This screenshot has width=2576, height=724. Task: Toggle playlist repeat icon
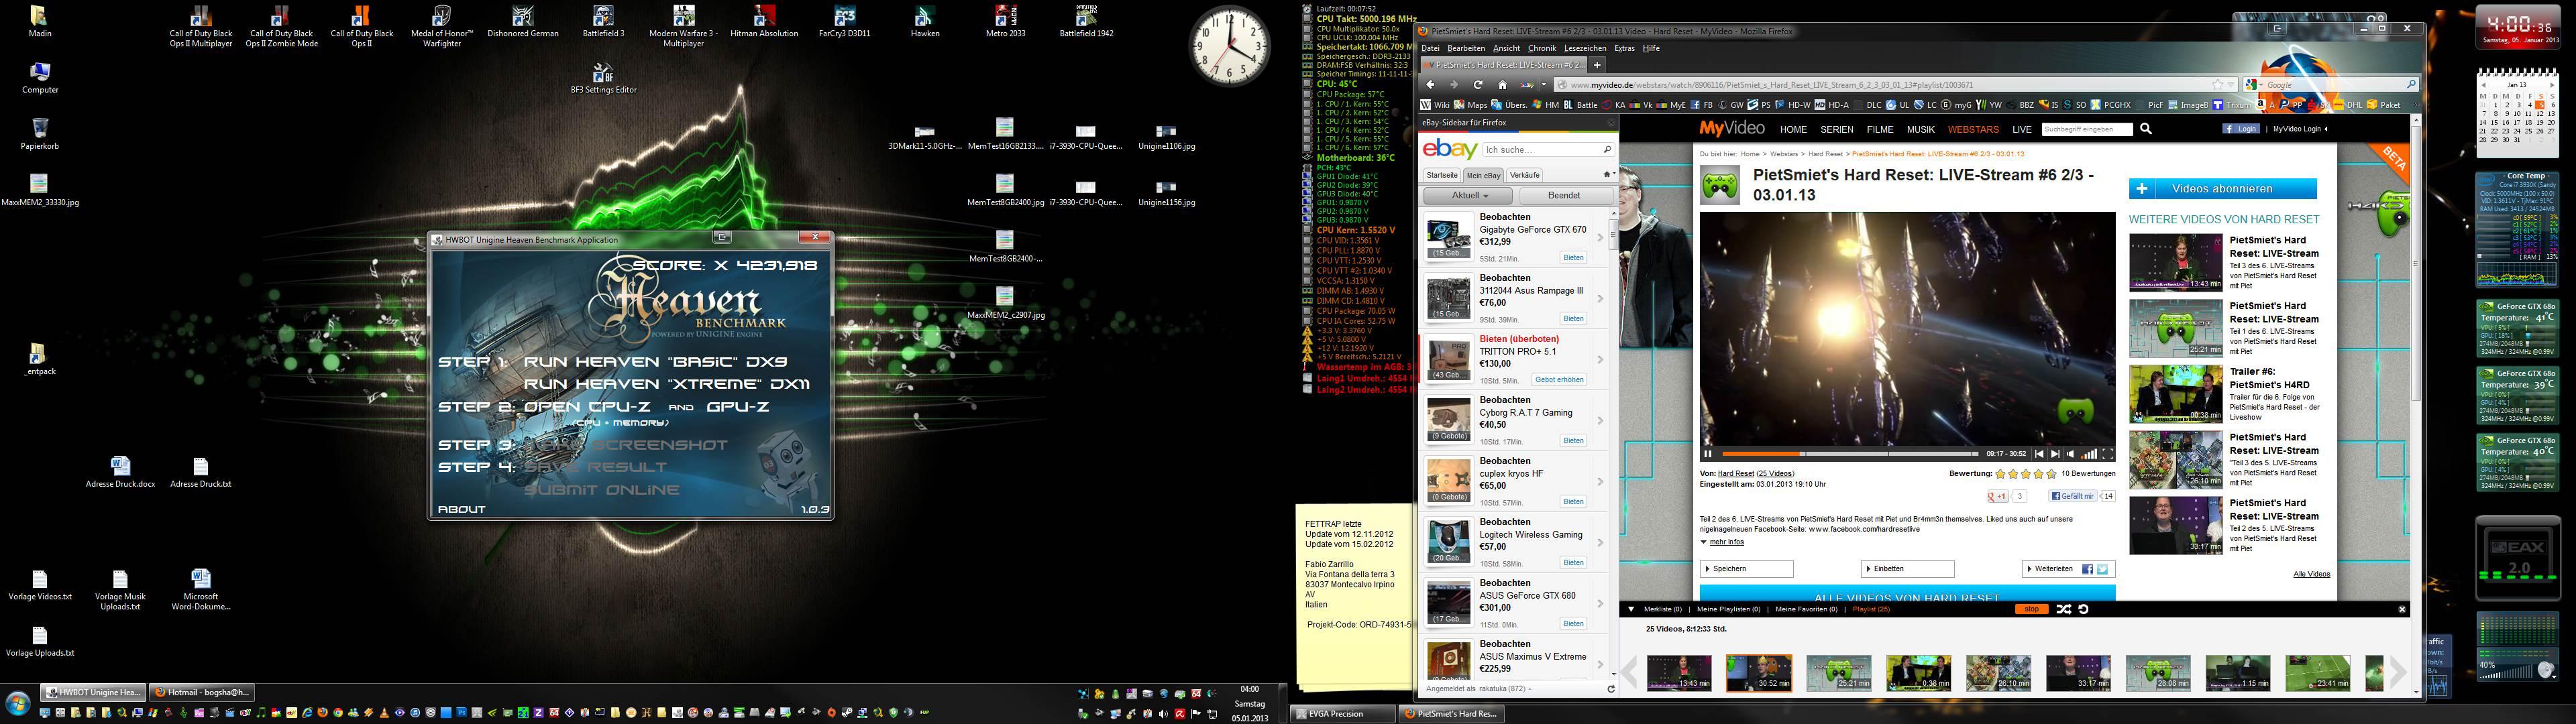click(x=2083, y=609)
